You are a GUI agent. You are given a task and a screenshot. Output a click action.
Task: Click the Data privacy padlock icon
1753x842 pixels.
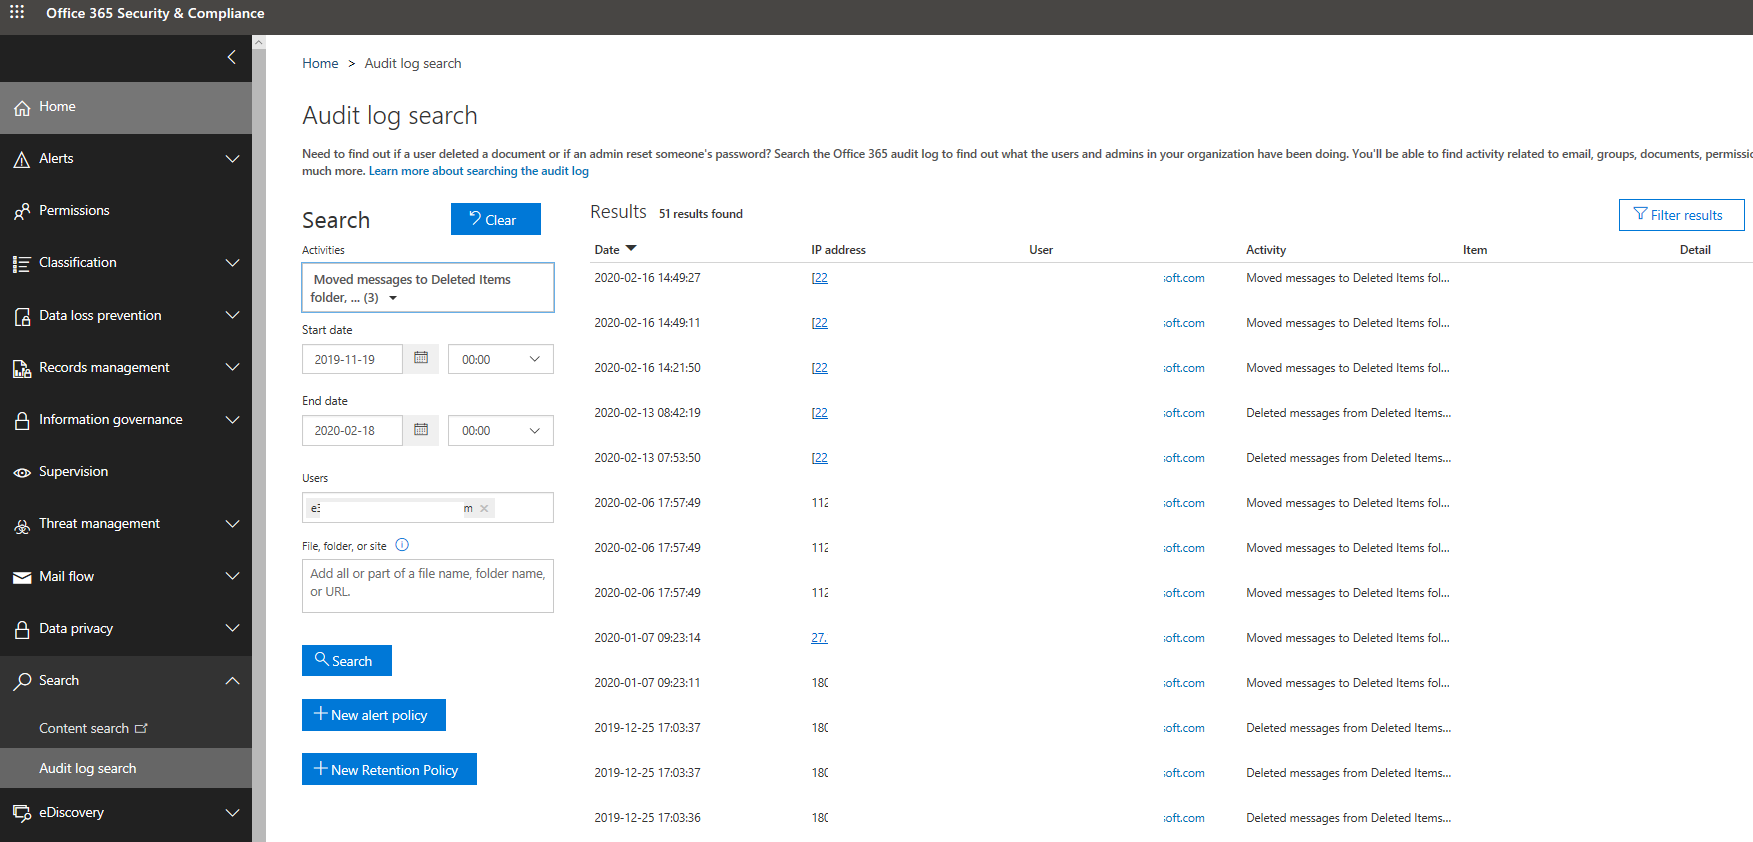click(21, 630)
